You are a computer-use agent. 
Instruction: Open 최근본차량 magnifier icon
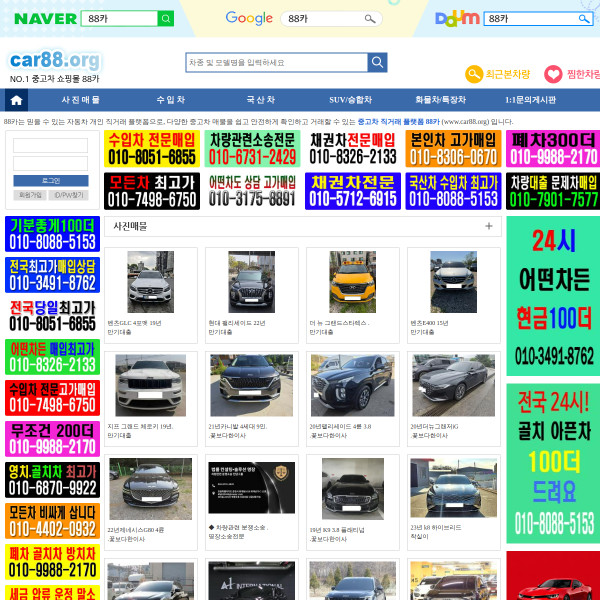coord(474,74)
